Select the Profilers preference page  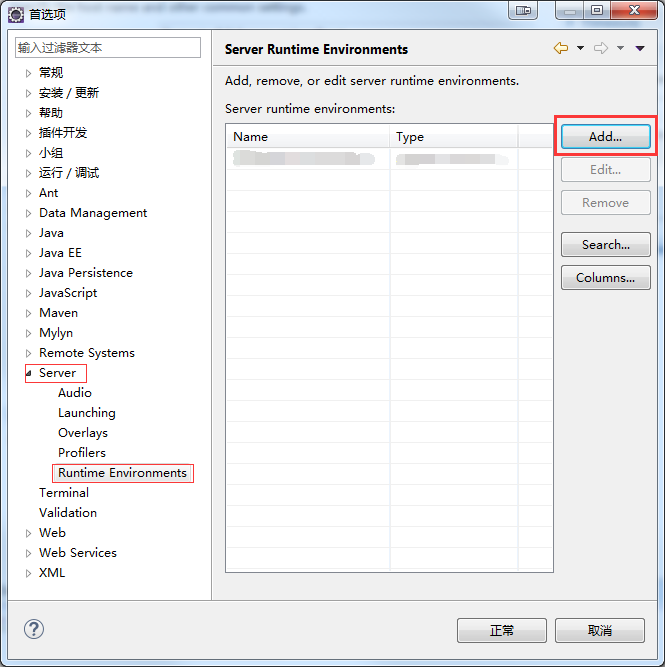(x=81, y=453)
